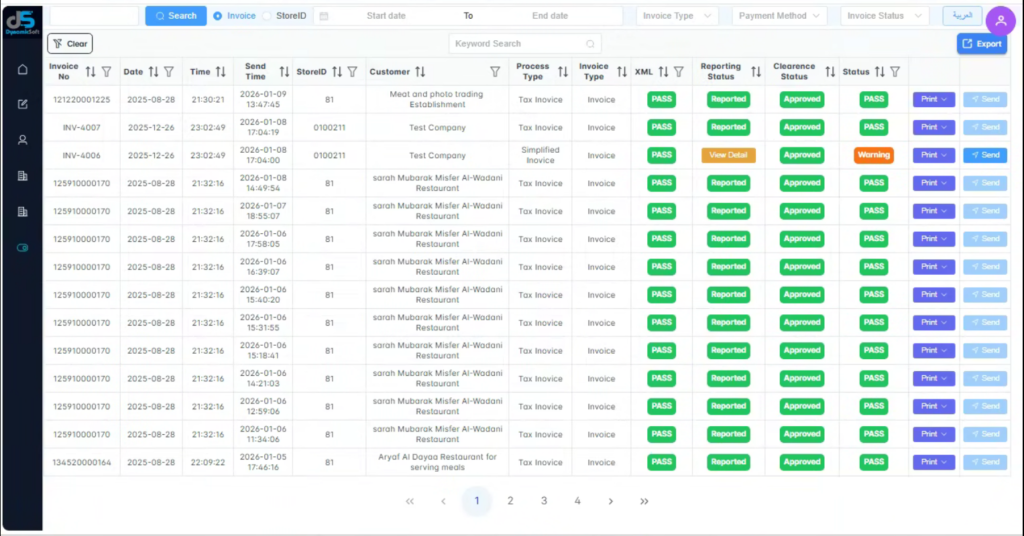Click the orange View Detail button
The height and width of the screenshot is (536, 1024).
[x=728, y=155]
